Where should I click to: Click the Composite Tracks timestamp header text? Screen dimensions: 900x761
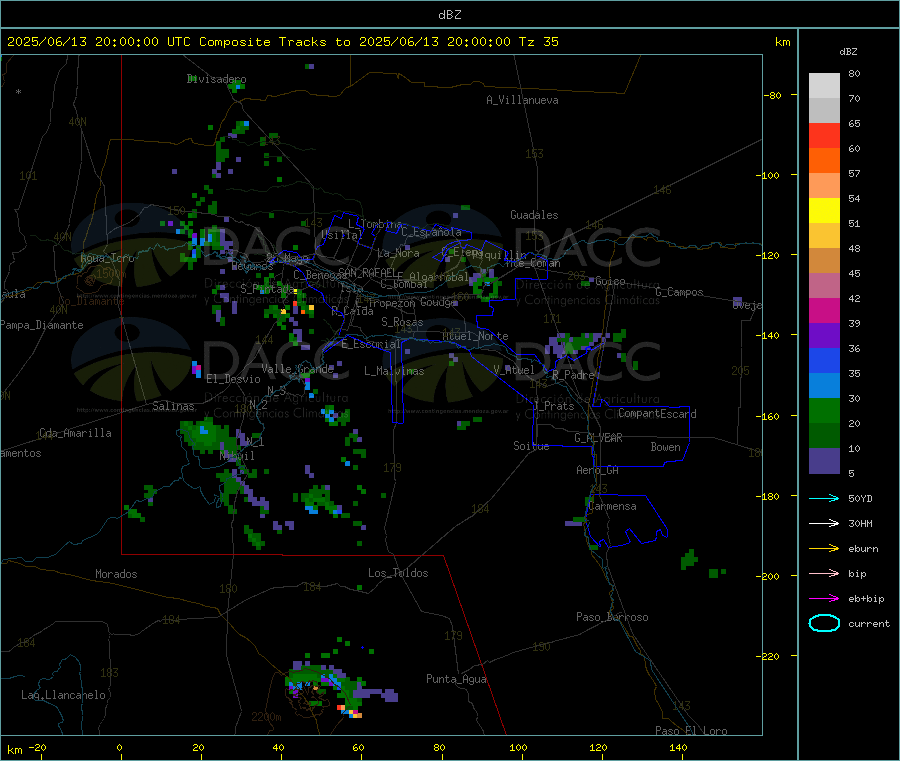pyautogui.click(x=282, y=42)
